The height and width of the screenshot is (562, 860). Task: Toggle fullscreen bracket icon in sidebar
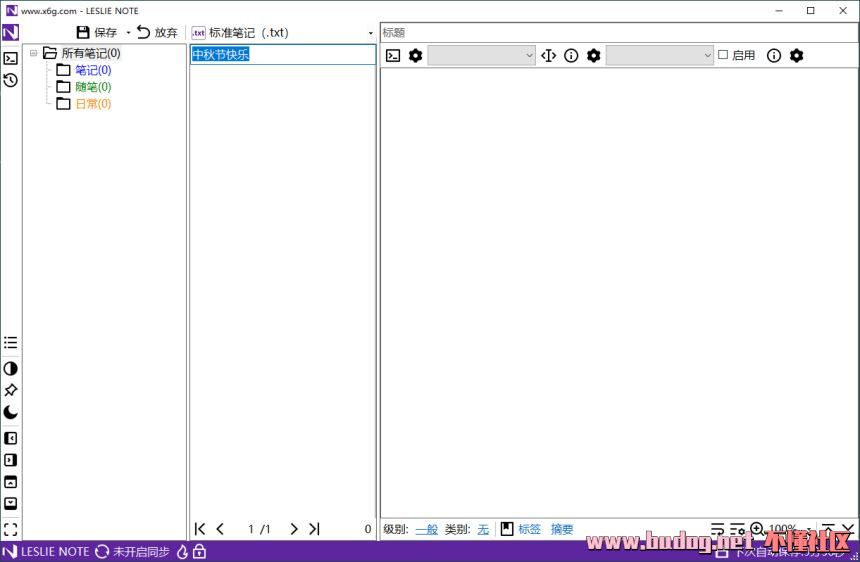[10, 529]
